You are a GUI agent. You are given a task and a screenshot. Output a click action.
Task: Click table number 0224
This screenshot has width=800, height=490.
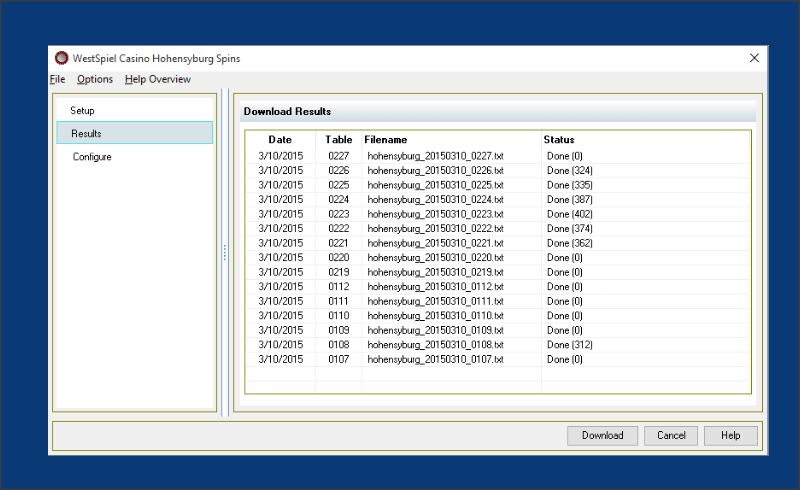point(339,199)
